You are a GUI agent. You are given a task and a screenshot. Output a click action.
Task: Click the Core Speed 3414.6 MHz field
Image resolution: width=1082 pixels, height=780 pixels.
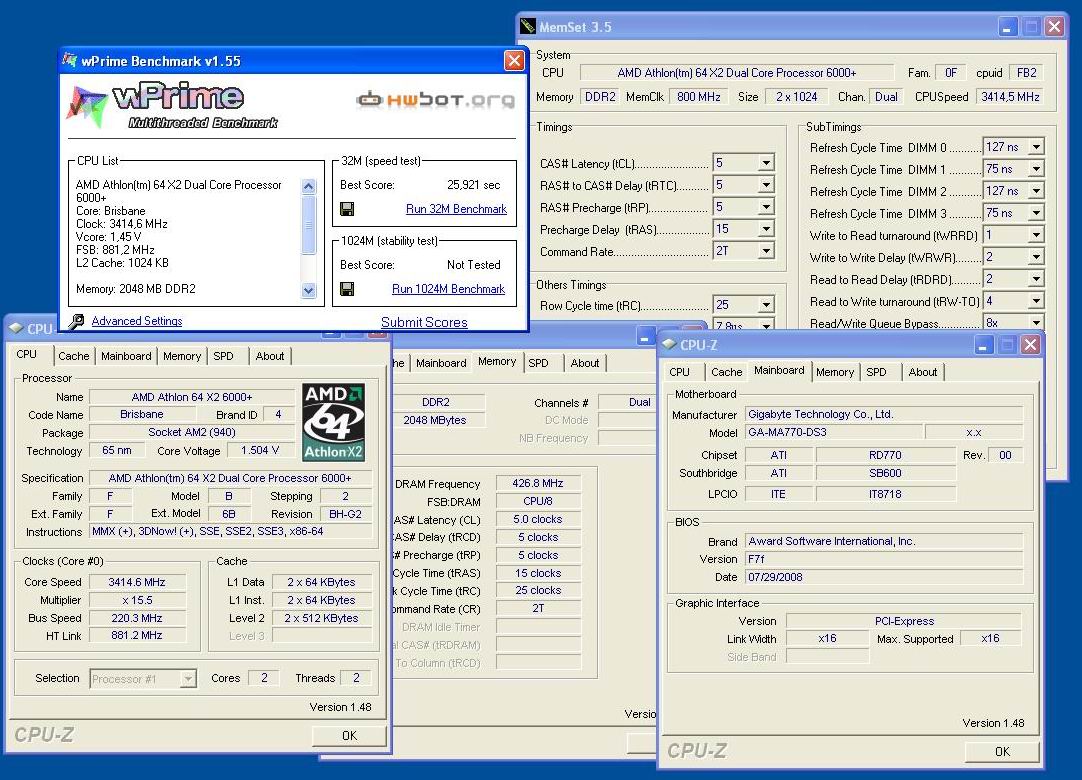click(x=137, y=582)
